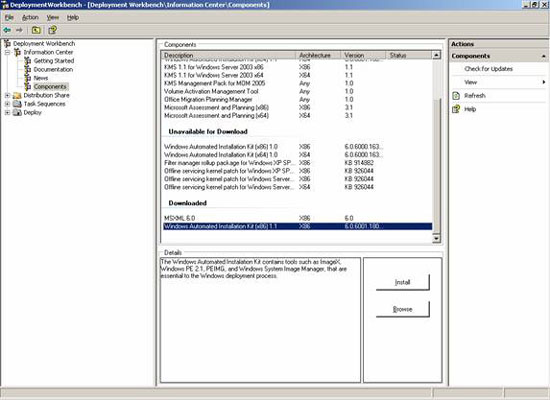Expand the Task Sequences tree node
Screen dimensions: 550x400
coord(7,104)
